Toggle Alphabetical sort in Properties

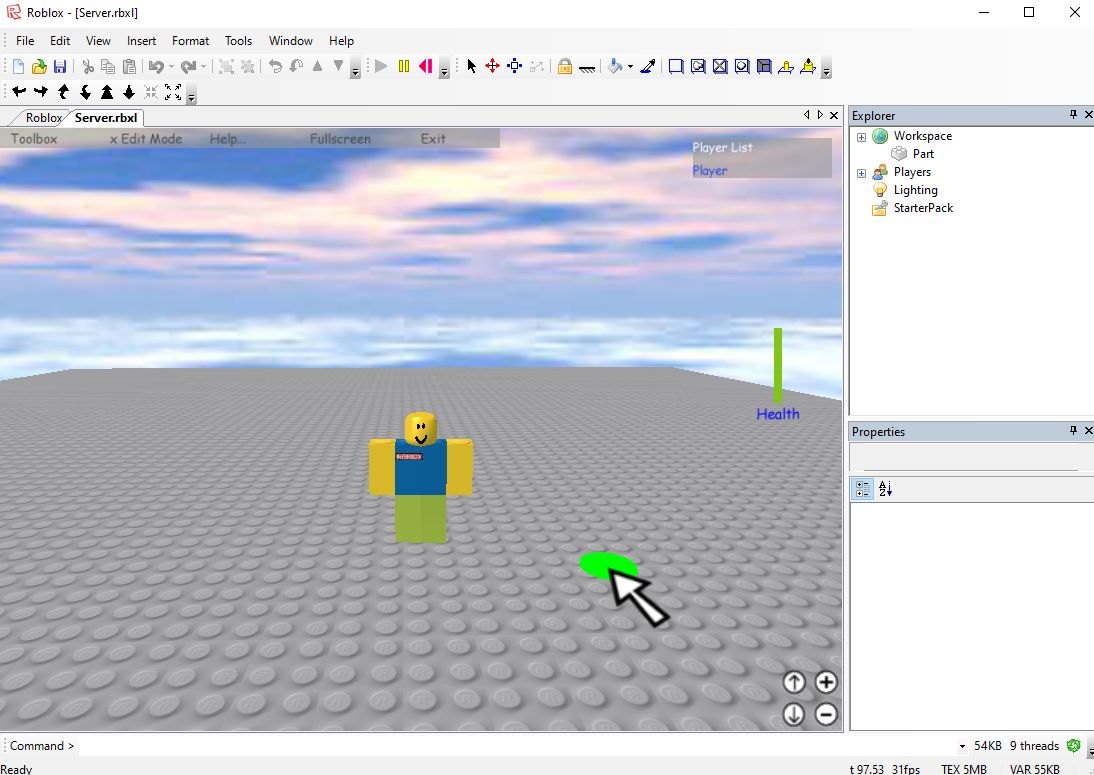[x=885, y=489]
